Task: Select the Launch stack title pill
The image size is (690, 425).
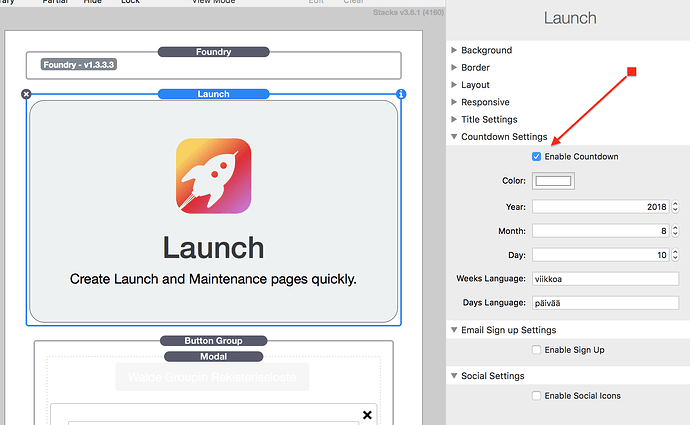Action: (213, 94)
